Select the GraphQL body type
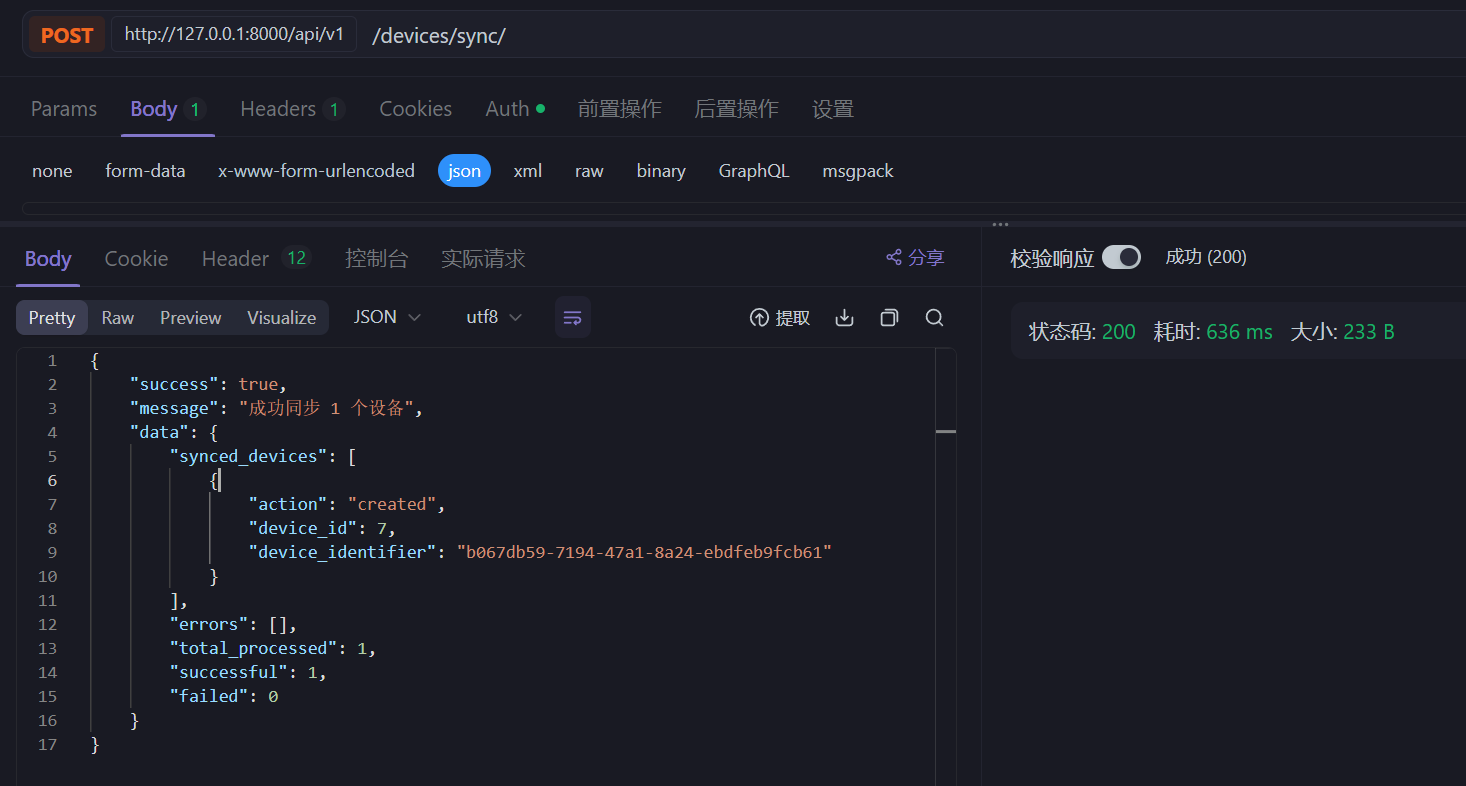The height and width of the screenshot is (786, 1466). pyautogui.click(x=754, y=171)
